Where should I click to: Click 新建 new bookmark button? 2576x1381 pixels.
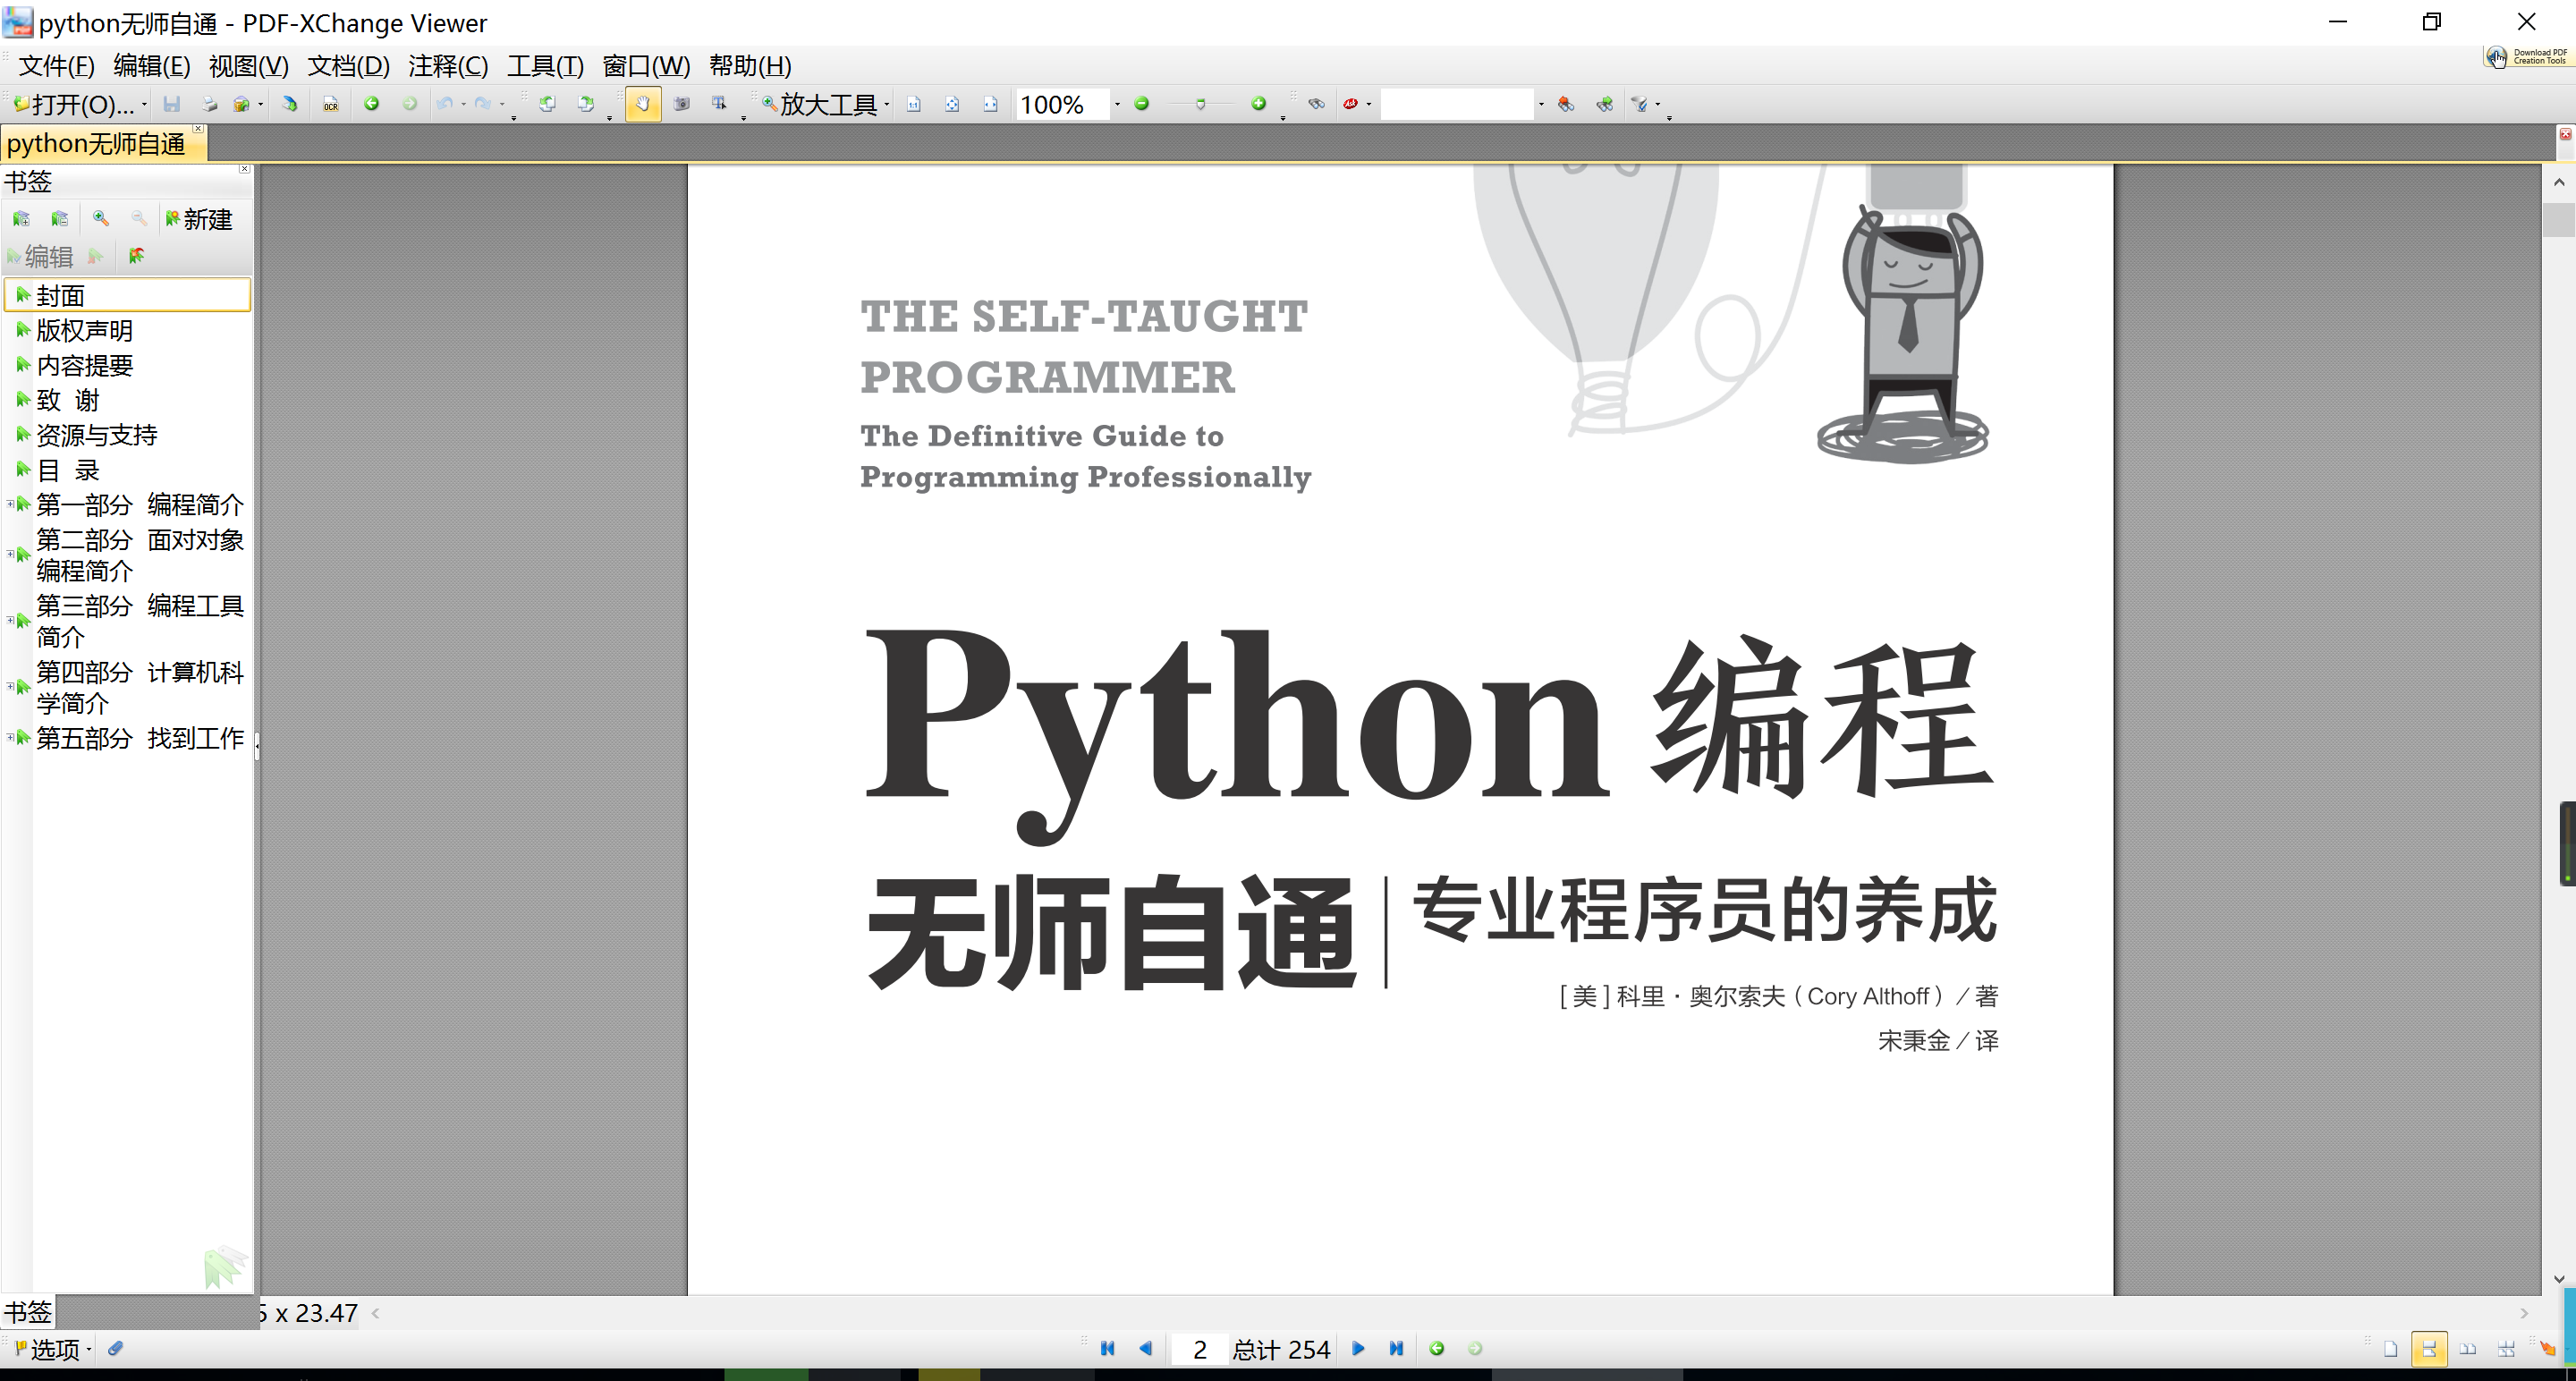click(199, 219)
